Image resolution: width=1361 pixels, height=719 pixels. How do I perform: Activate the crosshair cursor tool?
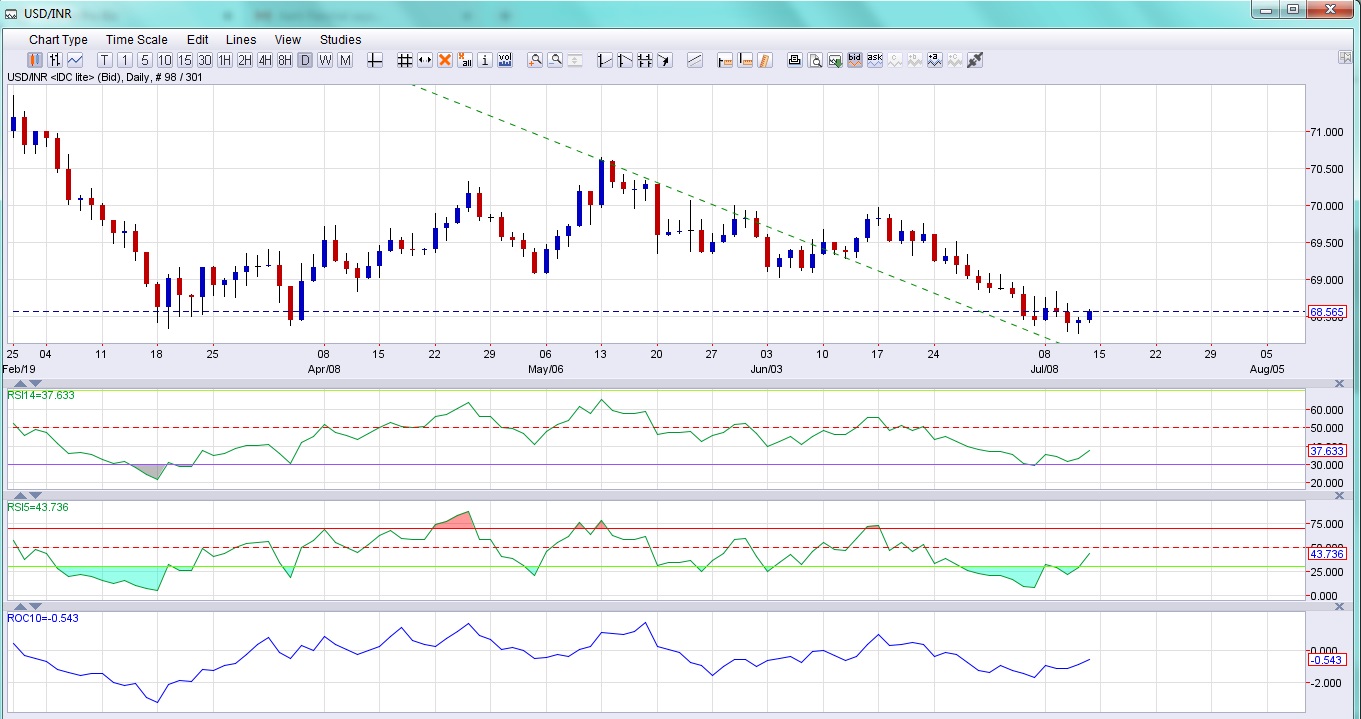pyautogui.click(x=375, y=60)
